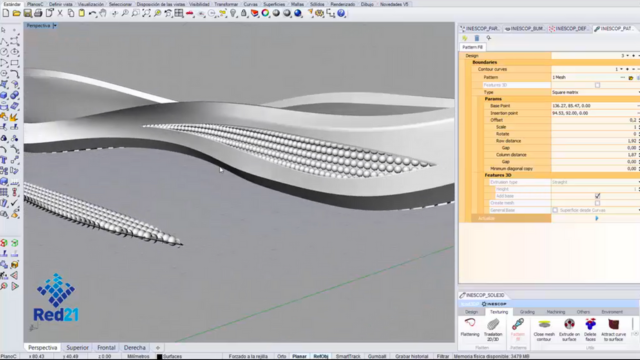Click the Pattern fill tool icon

[518, 330]
